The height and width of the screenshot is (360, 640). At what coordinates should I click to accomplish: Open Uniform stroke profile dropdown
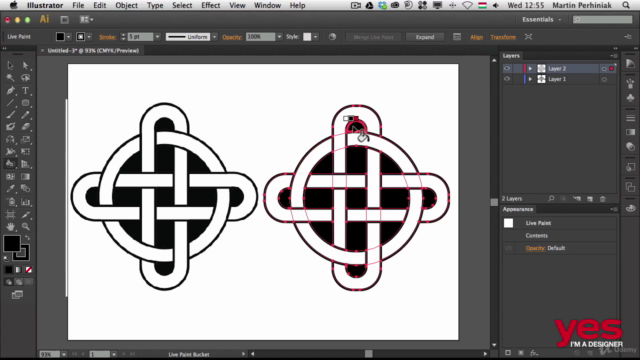214,37
